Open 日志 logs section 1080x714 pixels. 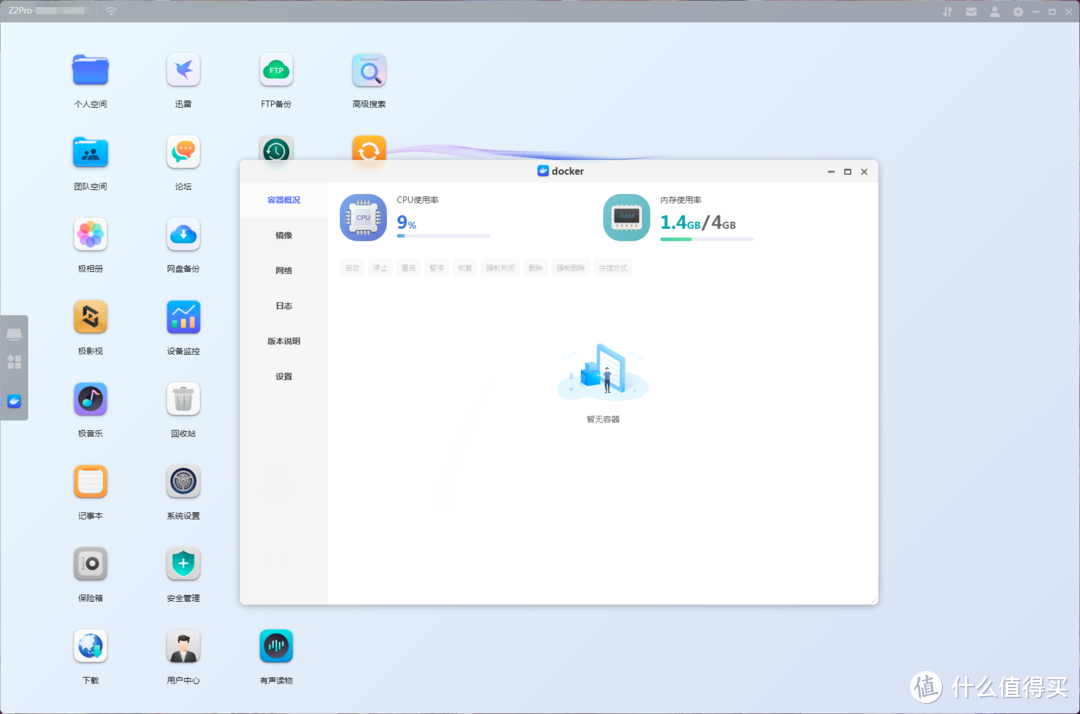(x=284, y=306)
